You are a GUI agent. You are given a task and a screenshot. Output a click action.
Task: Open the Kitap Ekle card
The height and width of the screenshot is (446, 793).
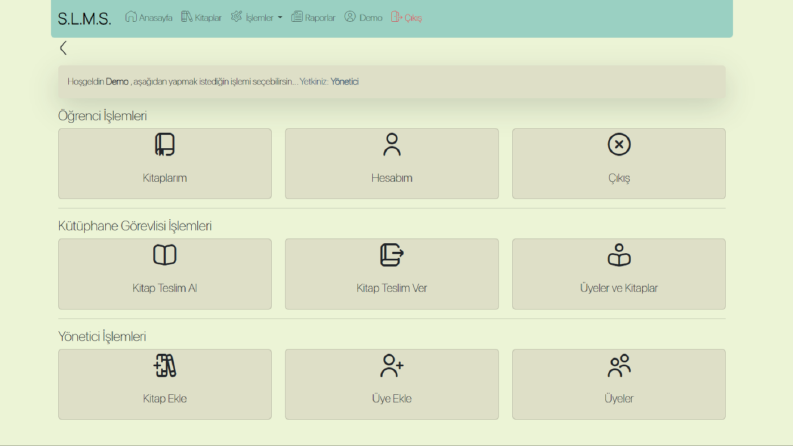pos(165,384)
